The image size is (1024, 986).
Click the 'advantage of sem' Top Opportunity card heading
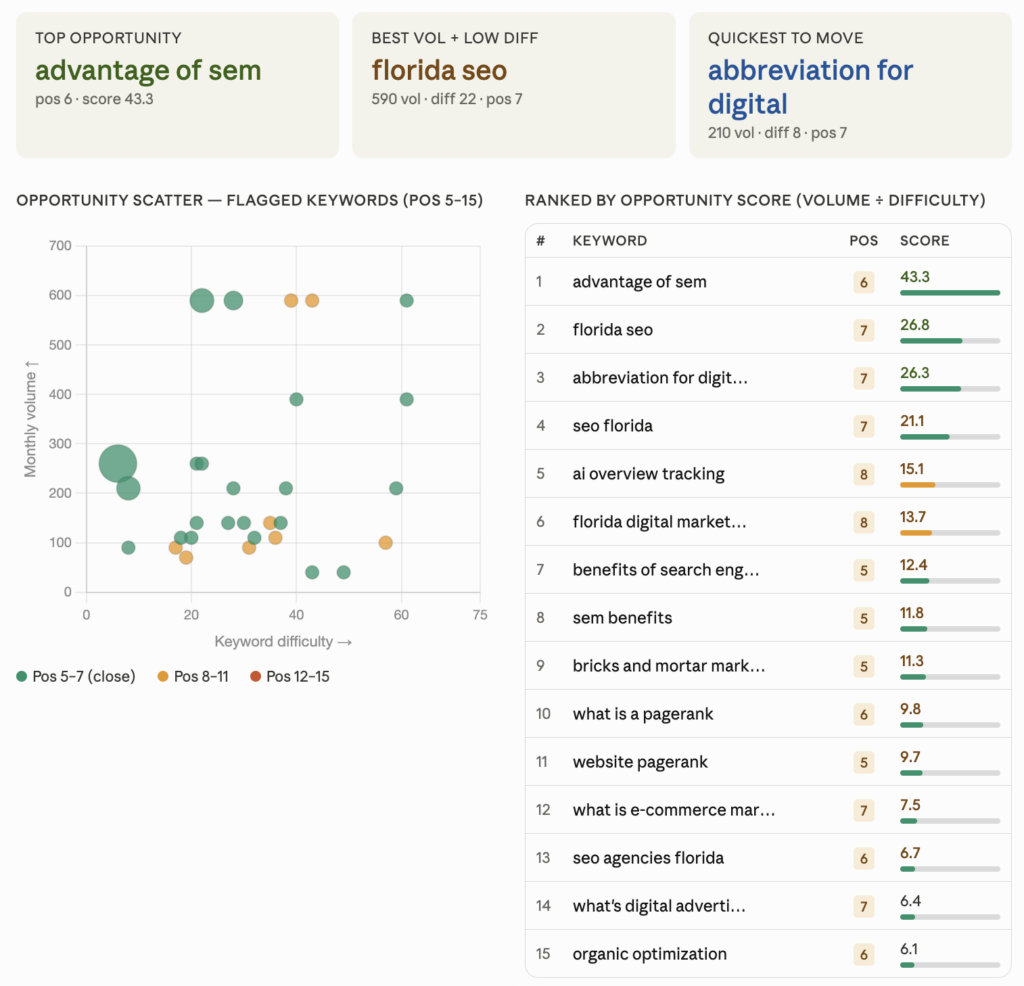pyautogui.click(x=148, y=71)
